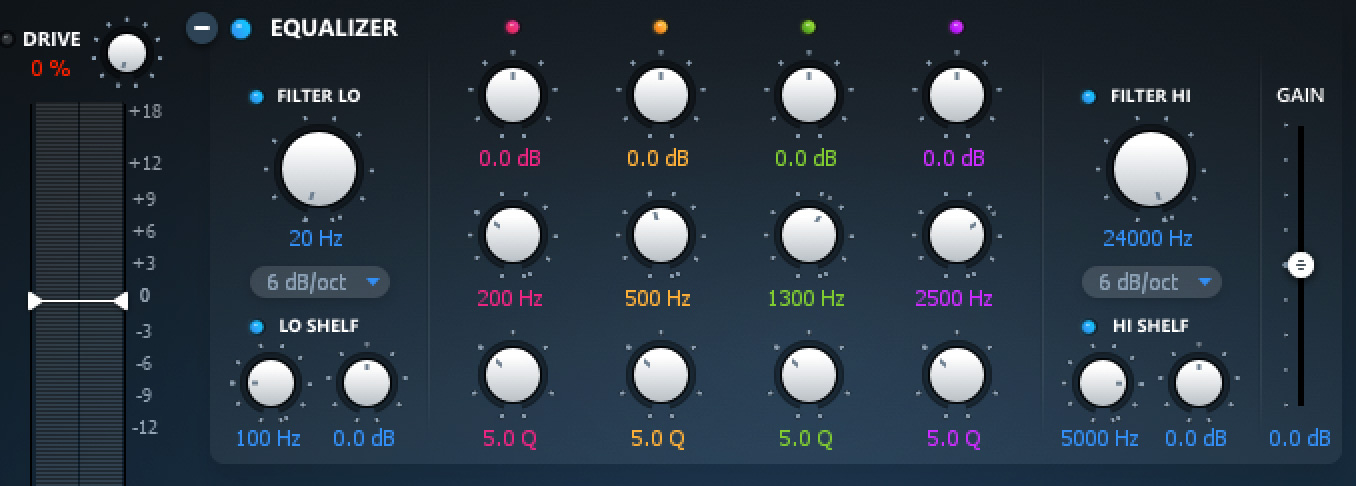Select the purple 0.0 dB gain value

pos(954,158)
